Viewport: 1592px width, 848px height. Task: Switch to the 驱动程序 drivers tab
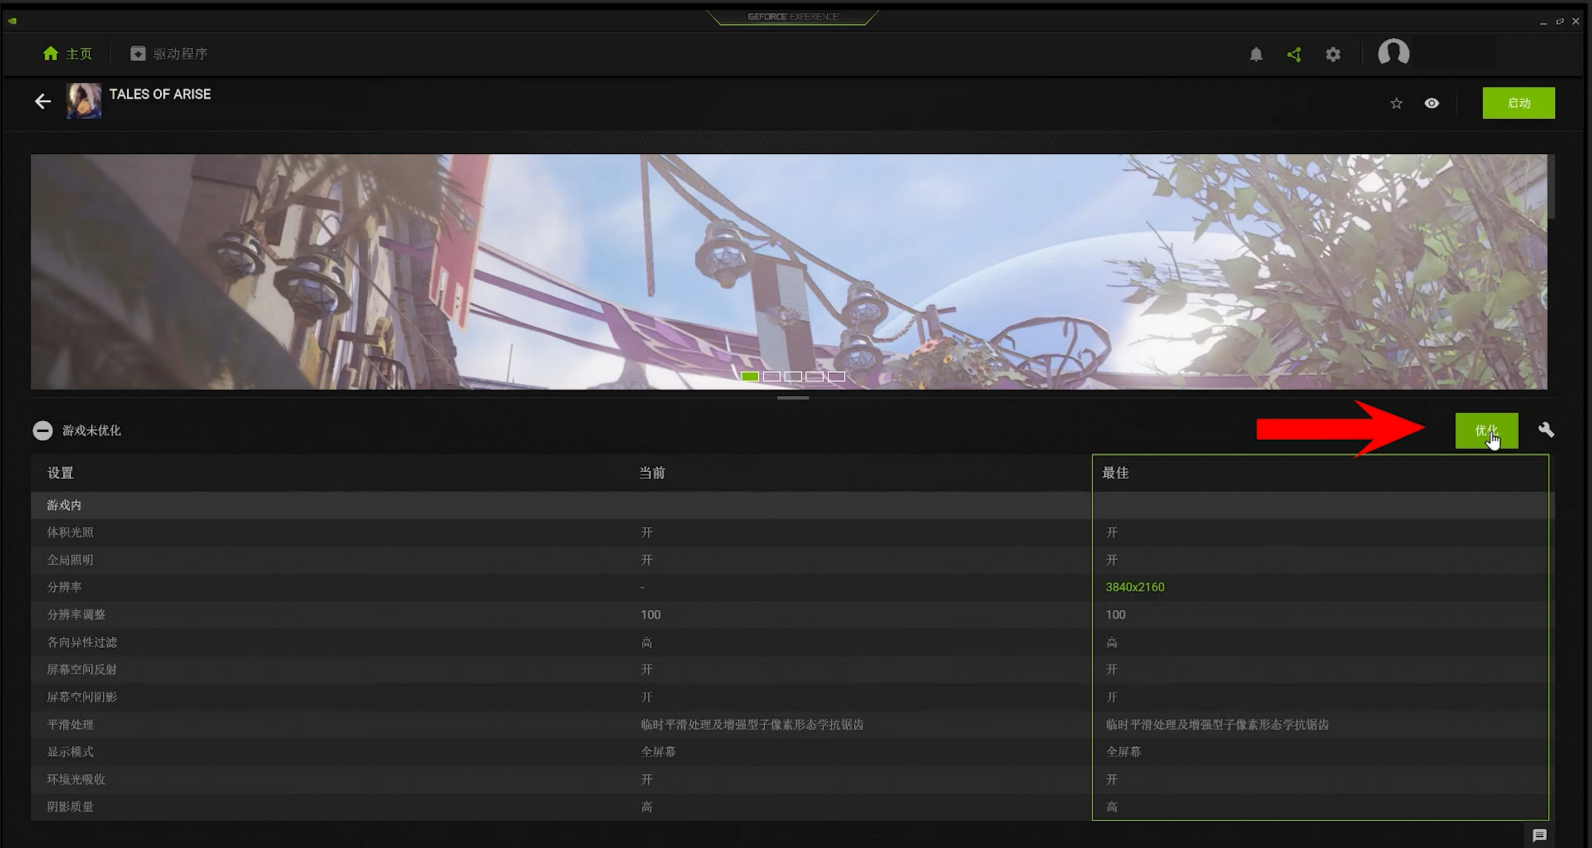click(x=169, y=54)
